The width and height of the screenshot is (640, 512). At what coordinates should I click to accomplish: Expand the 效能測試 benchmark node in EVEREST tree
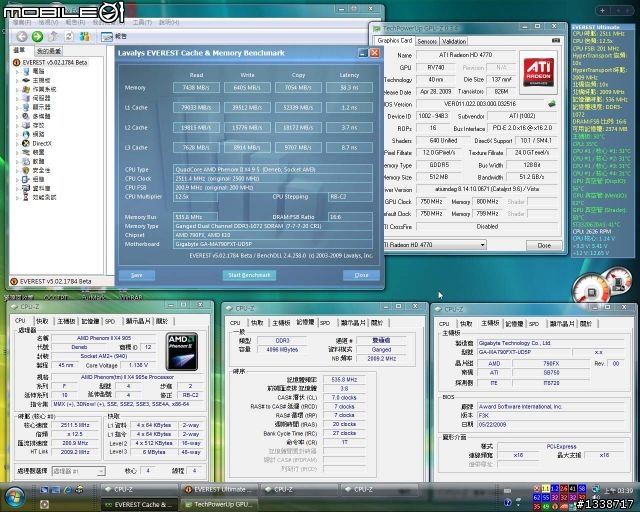[x=17, y=197]
